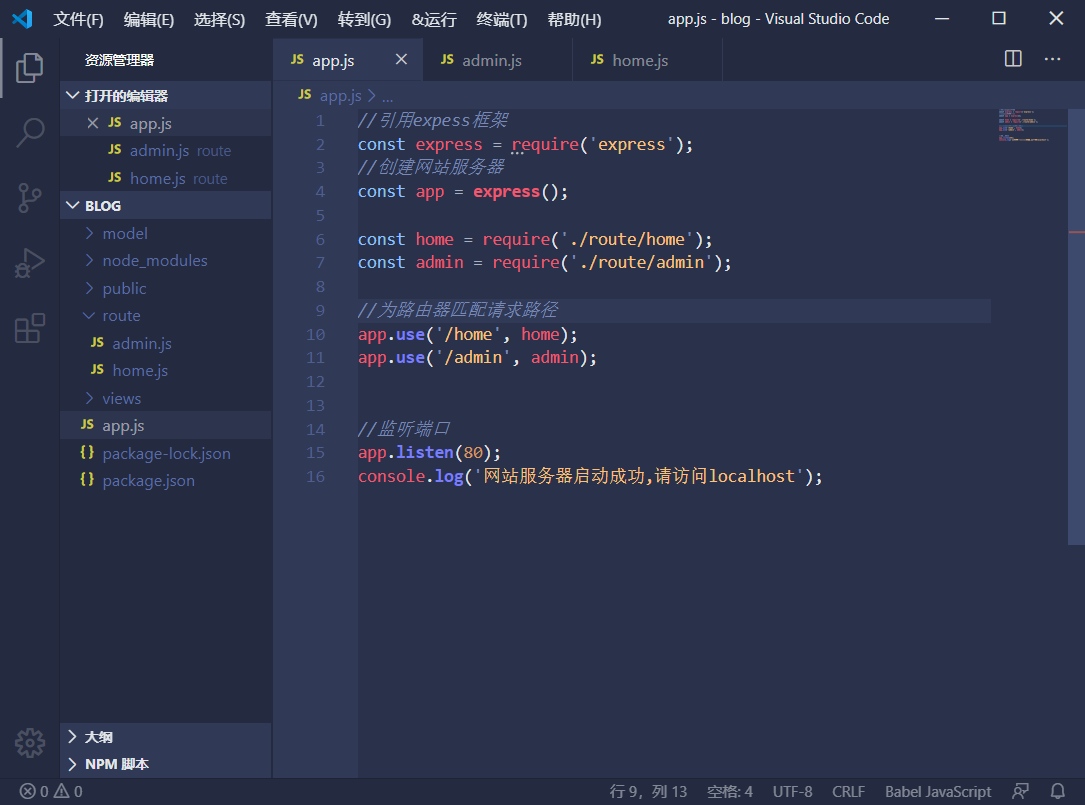Click the feedback icon in status bar
The height and width of the screenshot is (805, 1085).
point(1020,791)
